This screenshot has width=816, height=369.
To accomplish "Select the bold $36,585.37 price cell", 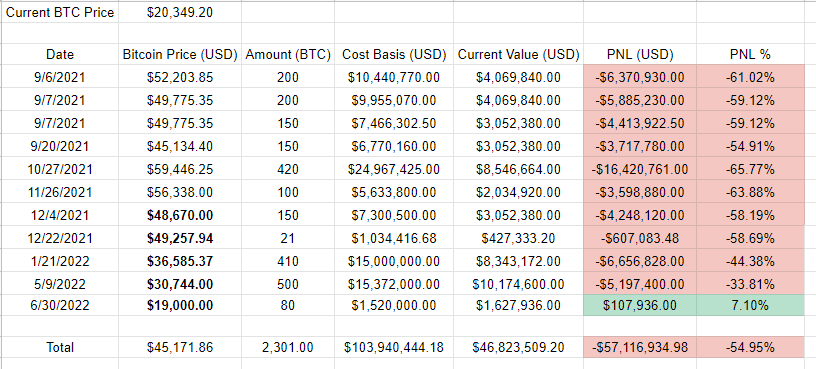I will click(x=180, y=261).
